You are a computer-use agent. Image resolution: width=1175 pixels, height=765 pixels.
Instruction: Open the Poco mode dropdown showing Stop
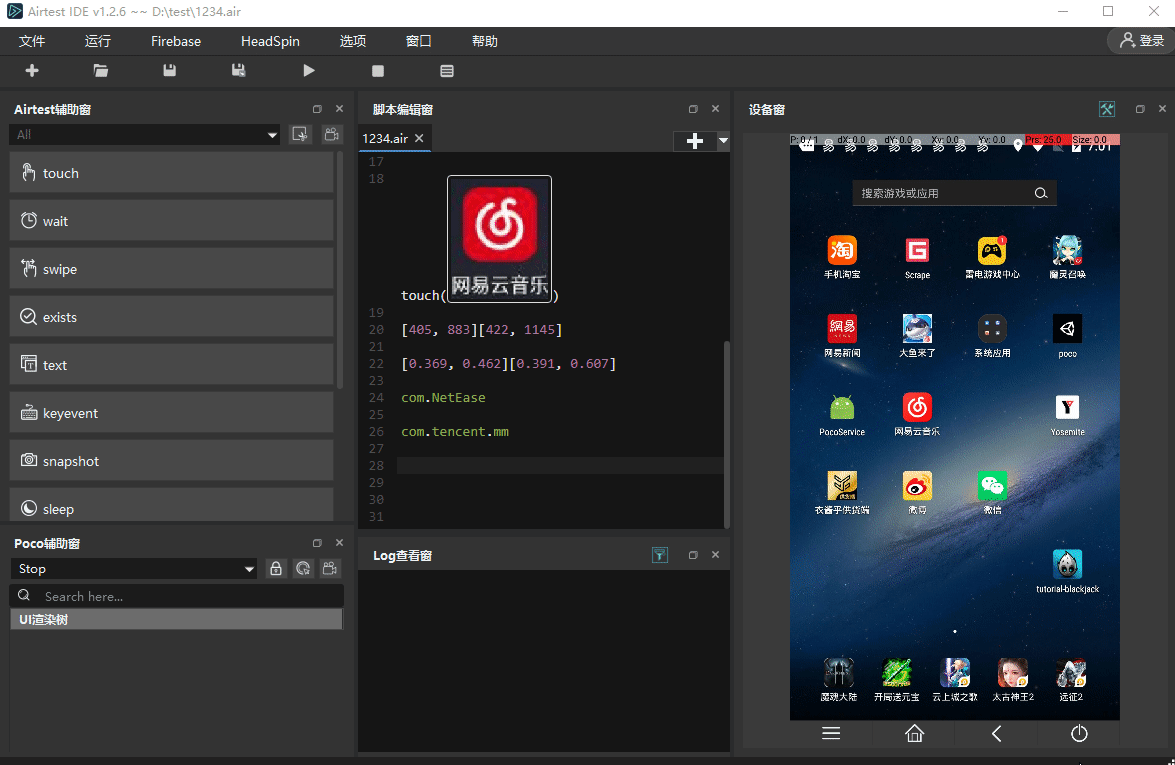point(133,569)
